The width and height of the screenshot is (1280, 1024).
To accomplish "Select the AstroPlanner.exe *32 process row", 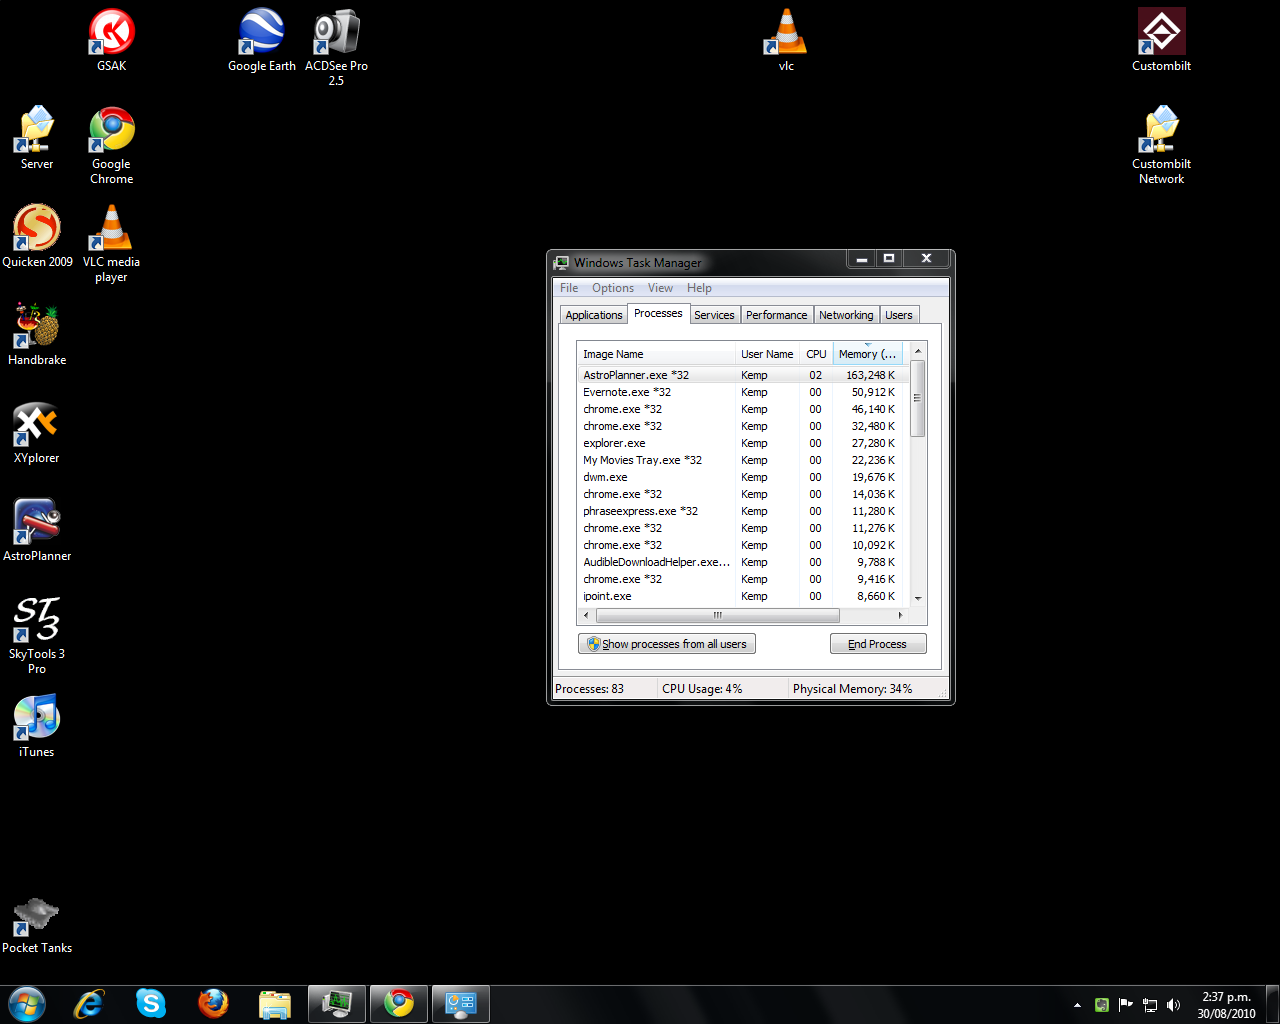I will (x=743, y=375).
